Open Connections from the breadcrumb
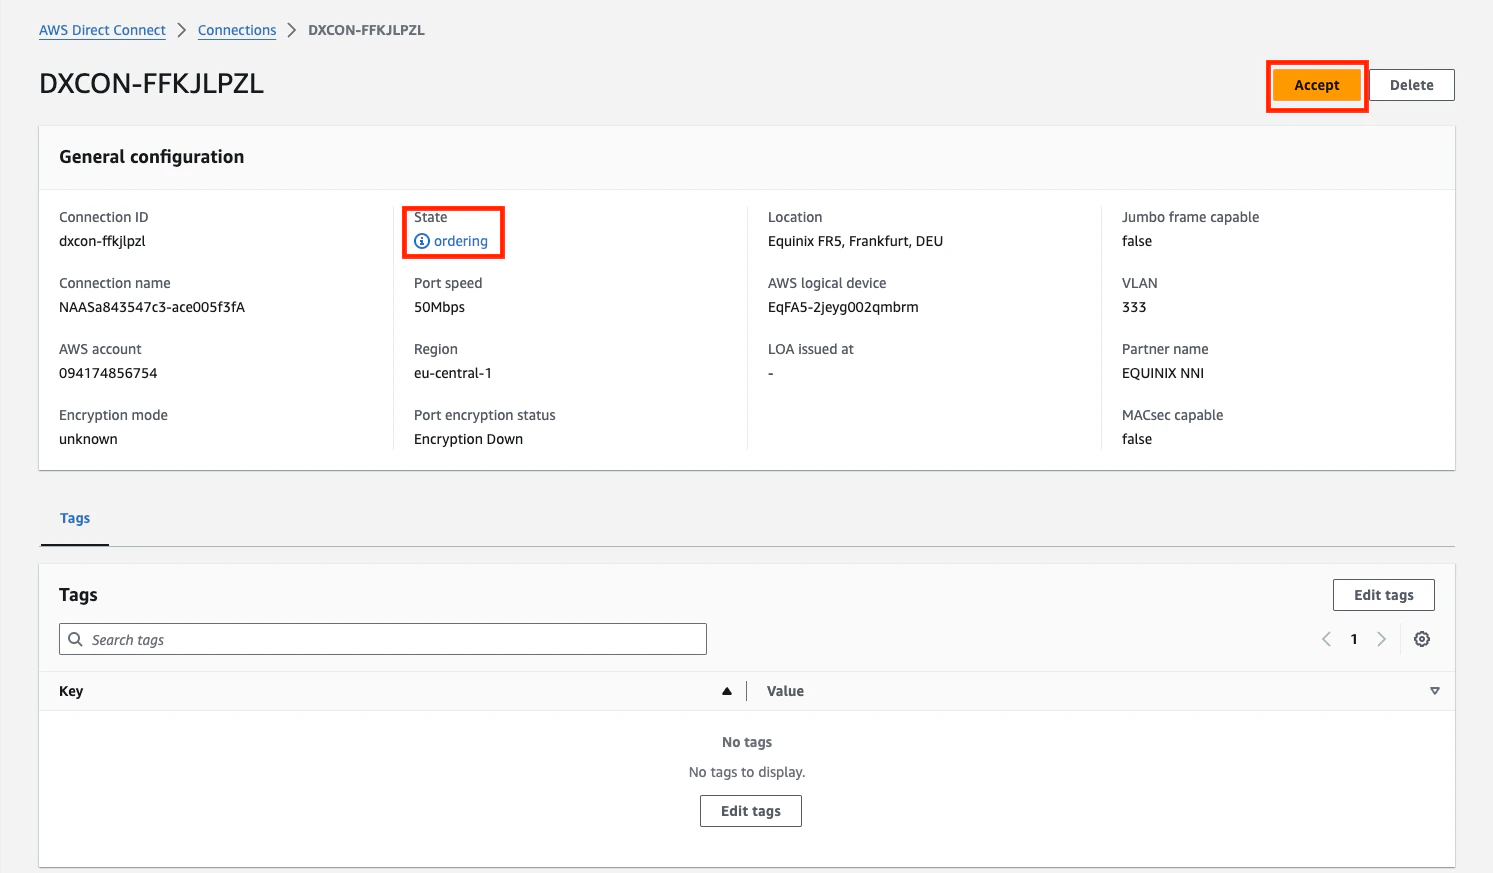The image size is (1493, 873). (x=236, y=30)
